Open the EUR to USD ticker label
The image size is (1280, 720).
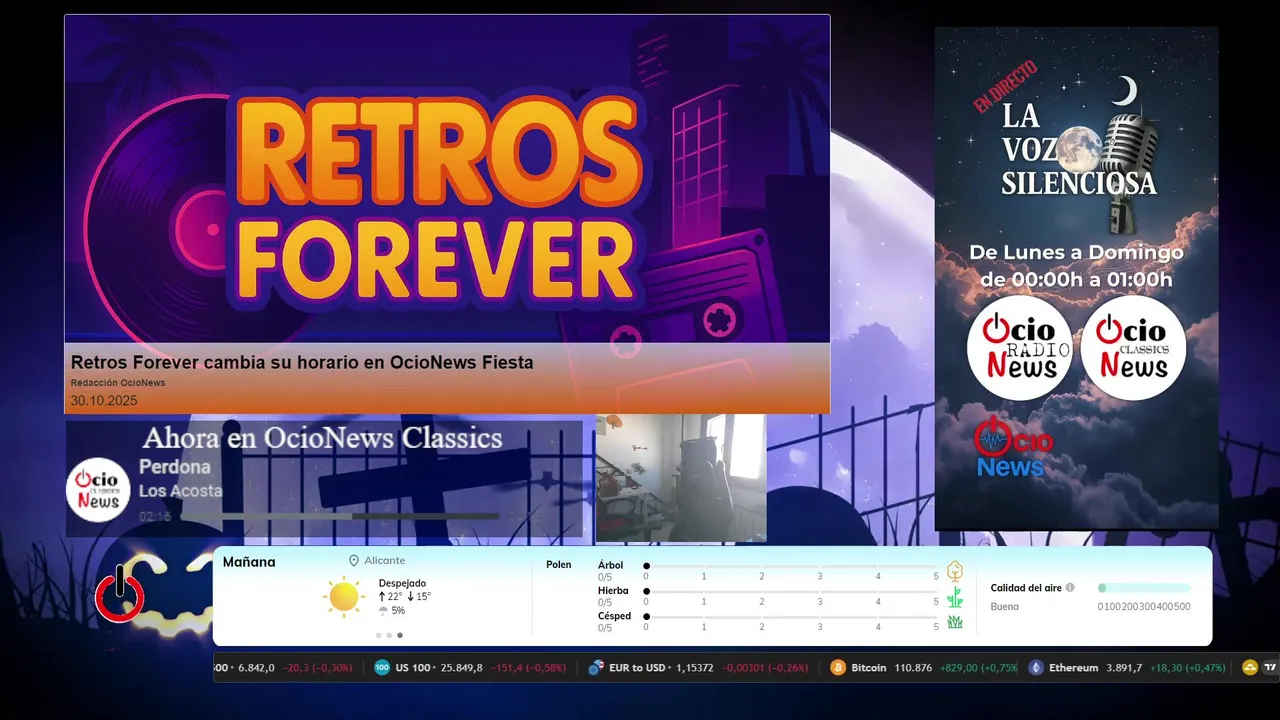click(x=638, y=668)
